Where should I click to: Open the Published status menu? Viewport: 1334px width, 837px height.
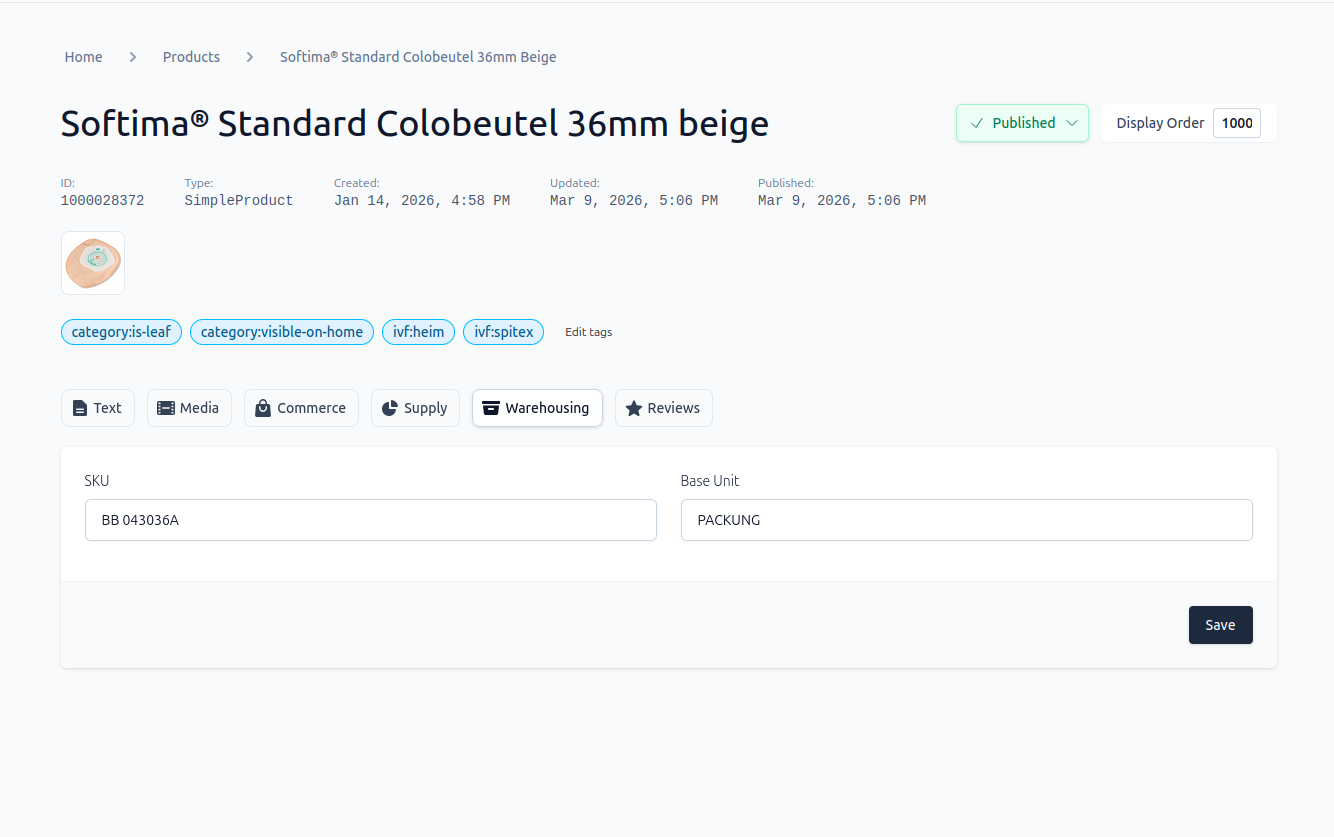(x=1022, y=123)
